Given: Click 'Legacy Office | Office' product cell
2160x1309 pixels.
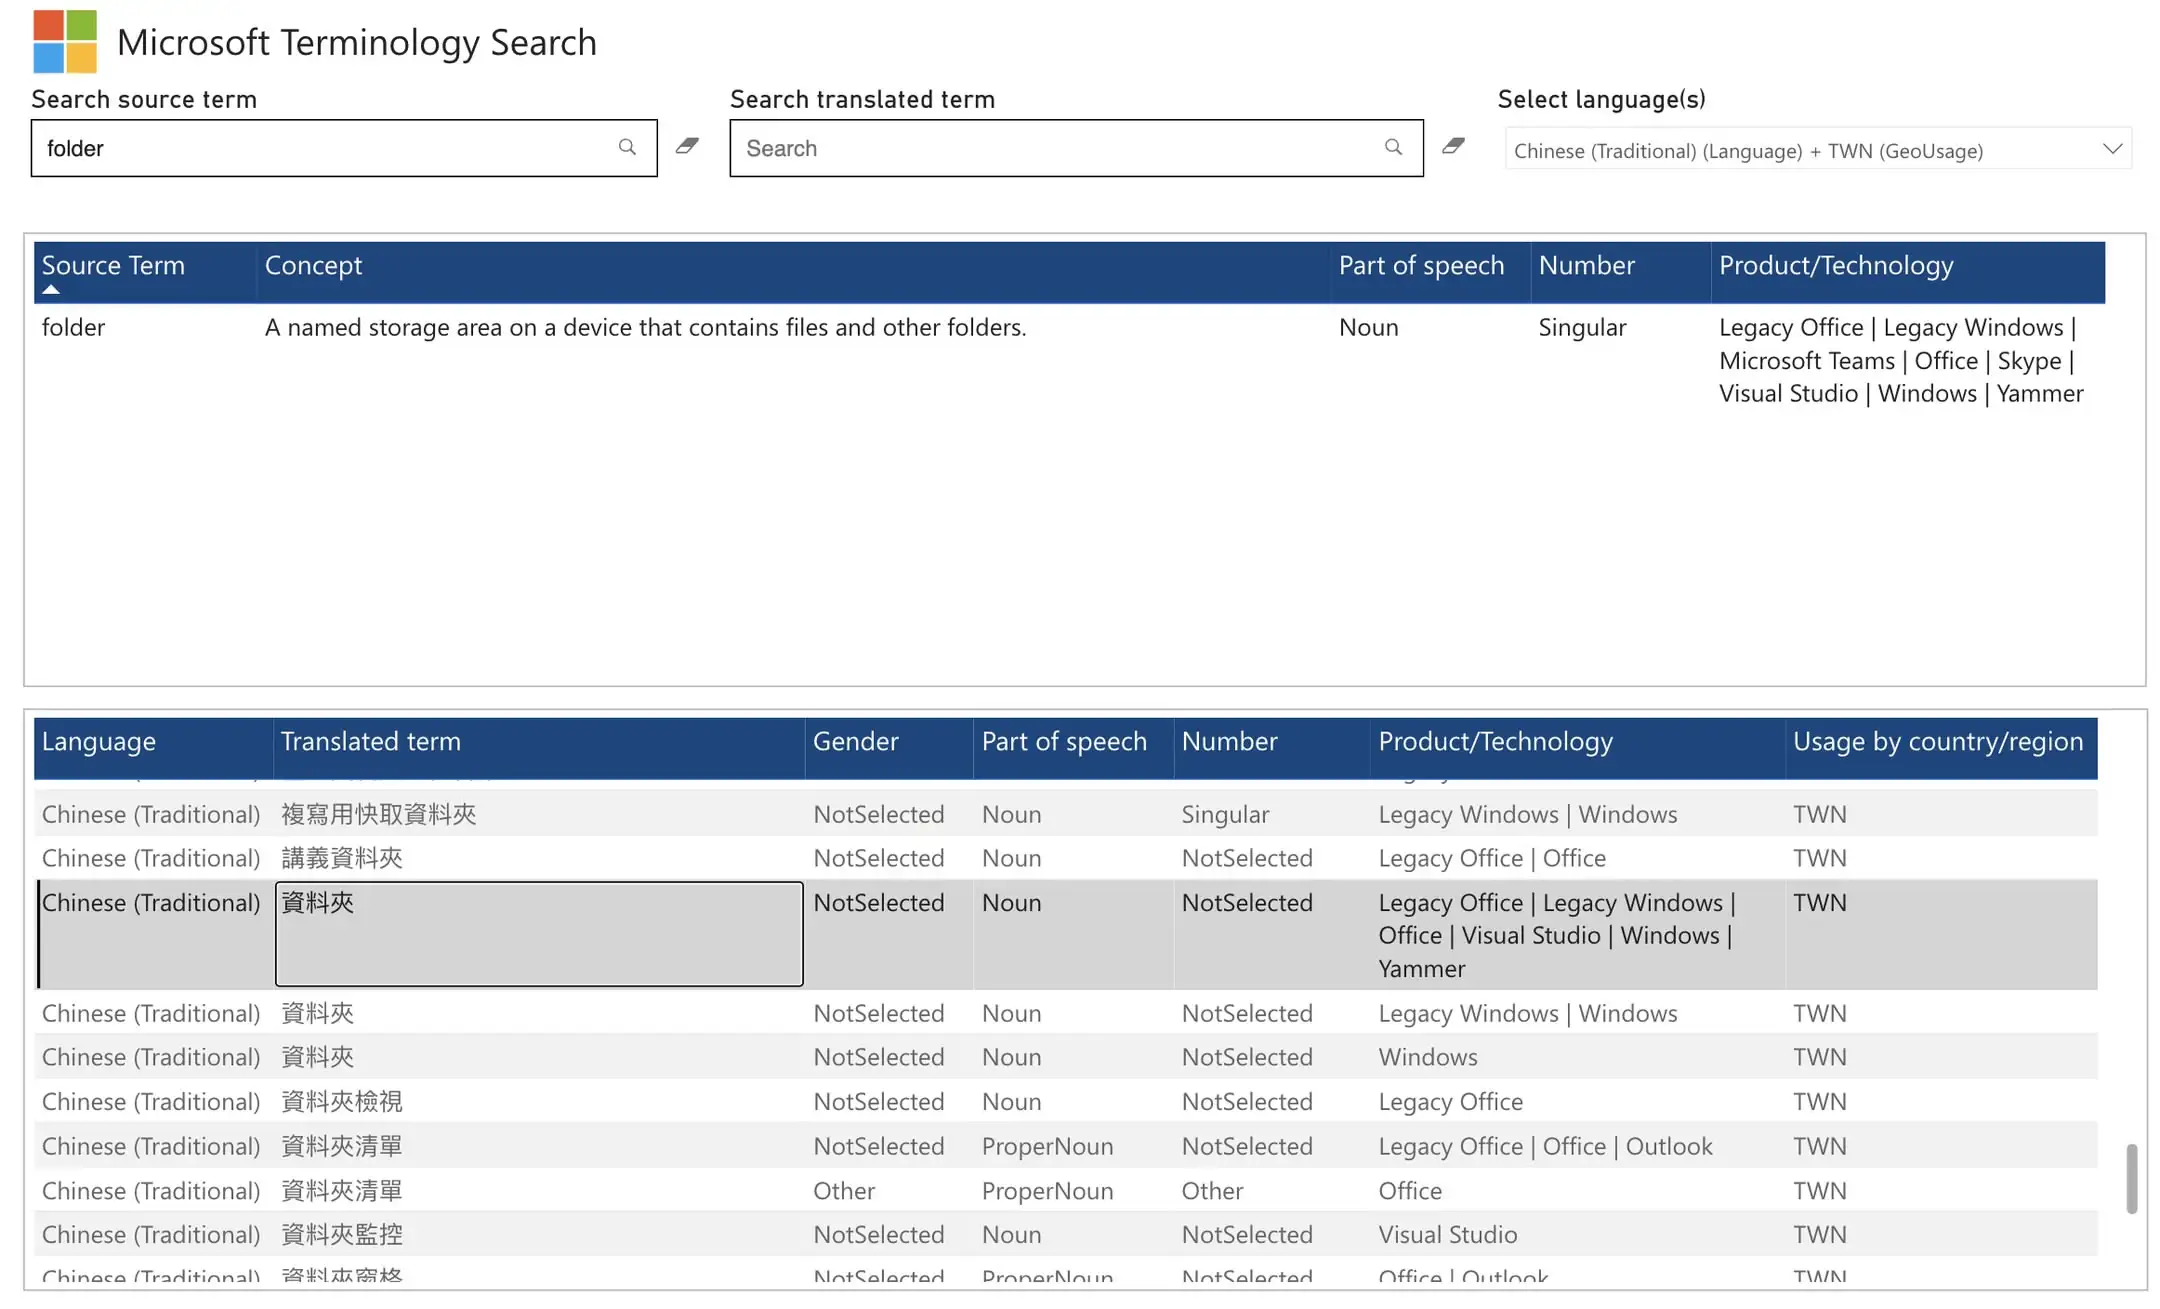Looking at the screenshot, I should pyautogui.click(x=1491, y=858).
